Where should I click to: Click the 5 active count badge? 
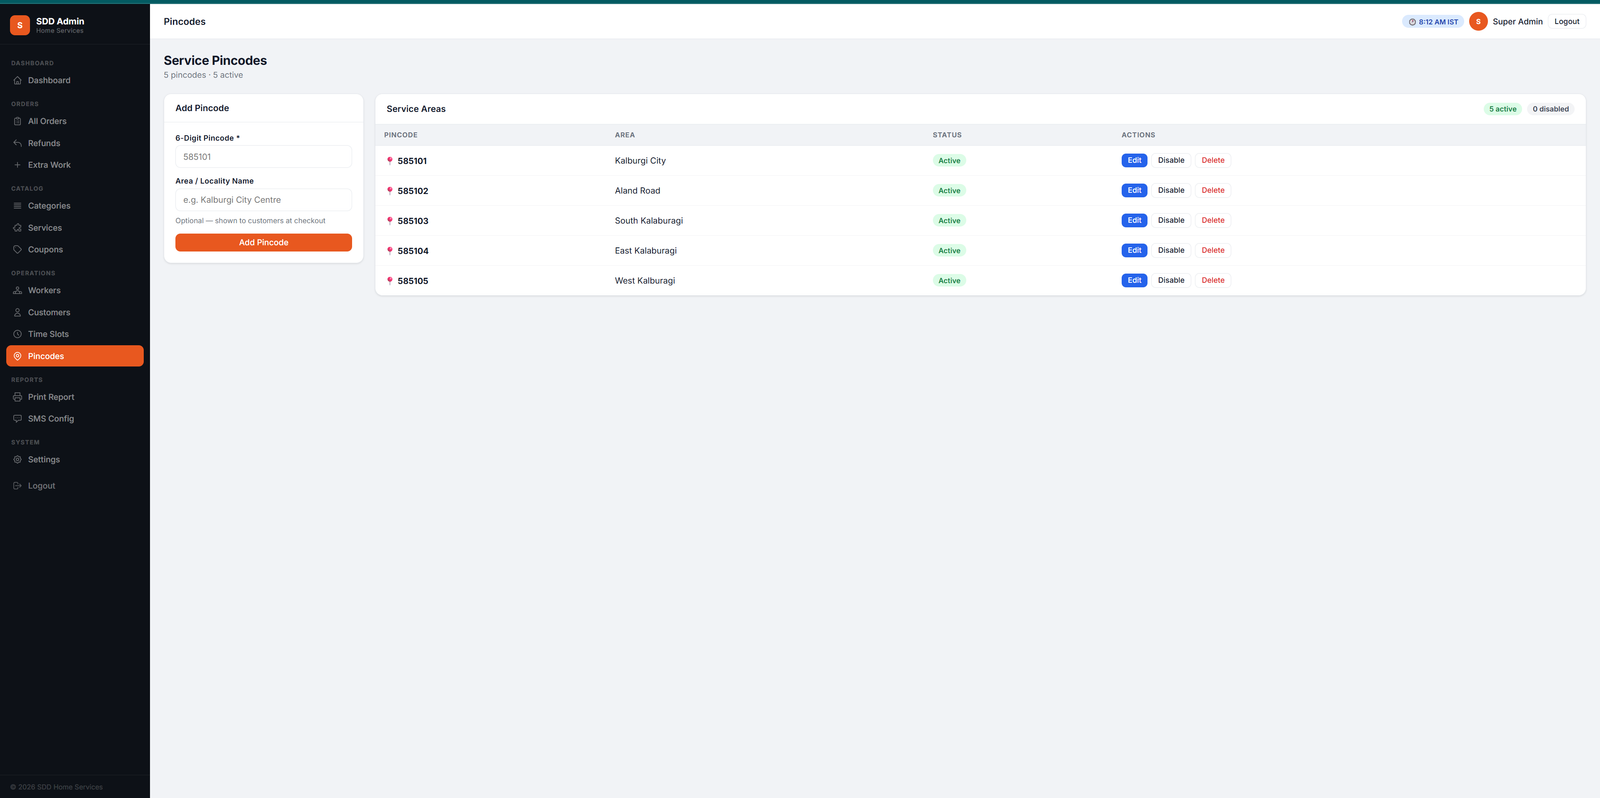tap(1502, 109)
